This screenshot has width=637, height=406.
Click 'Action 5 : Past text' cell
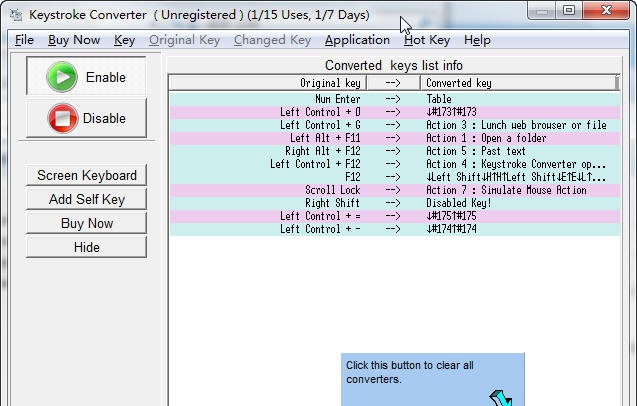click(476, 151)
